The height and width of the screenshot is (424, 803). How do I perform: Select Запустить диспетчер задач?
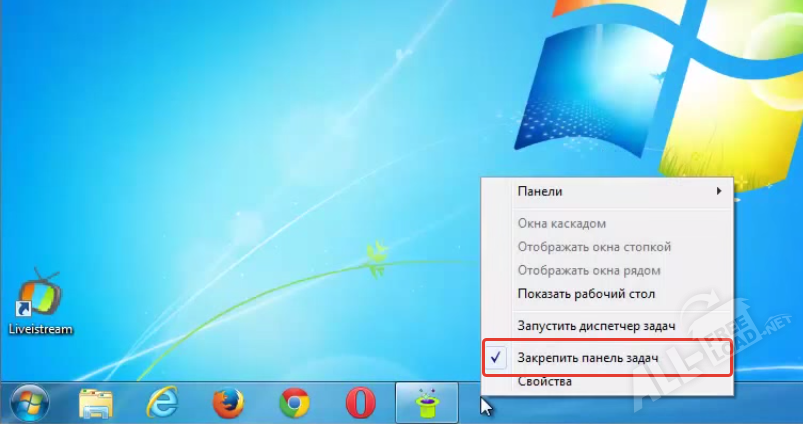click(x=607, y=326)
